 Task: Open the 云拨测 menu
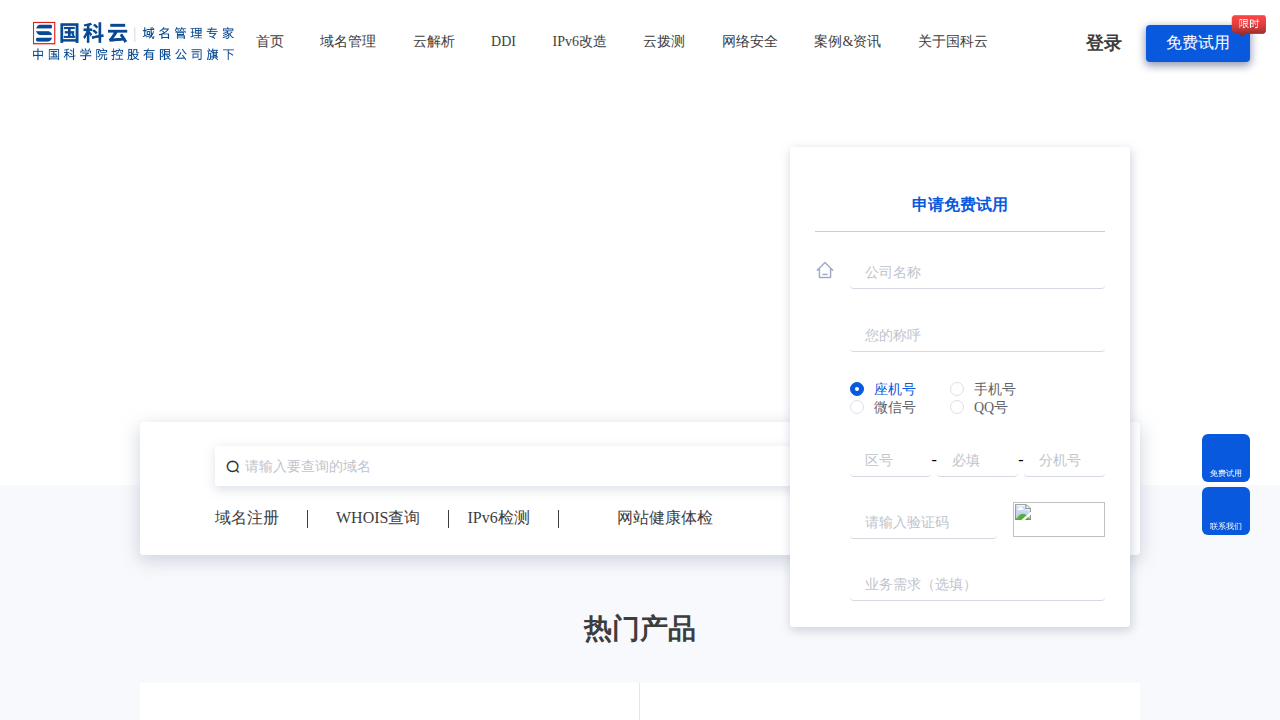click(664, 41)
